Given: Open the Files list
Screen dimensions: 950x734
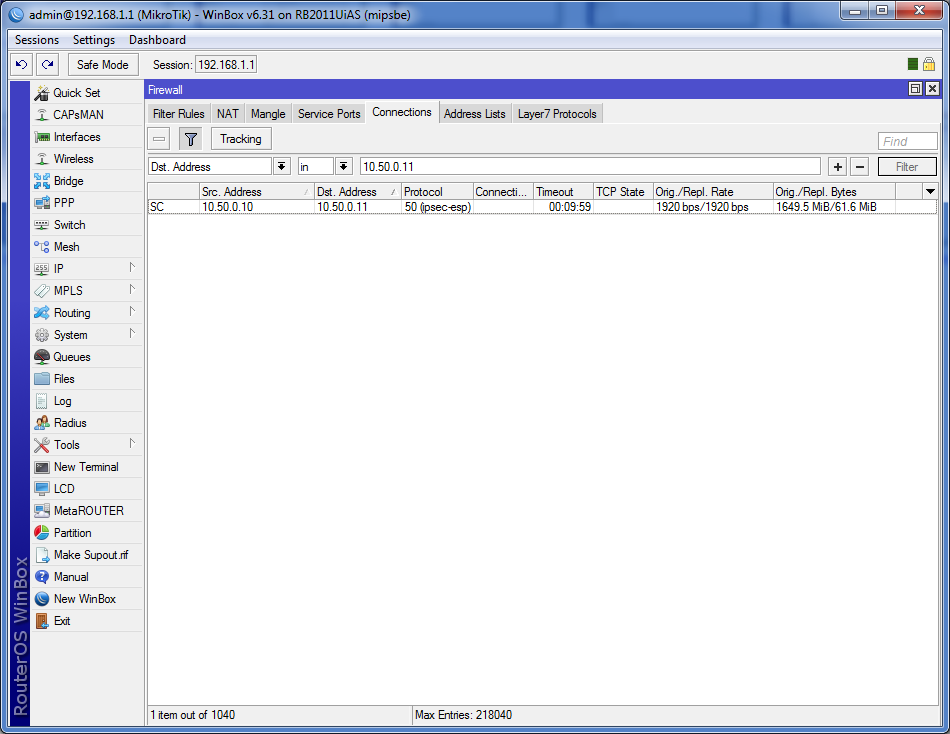Looking at the screenshot, I should (x=87, y=379).
